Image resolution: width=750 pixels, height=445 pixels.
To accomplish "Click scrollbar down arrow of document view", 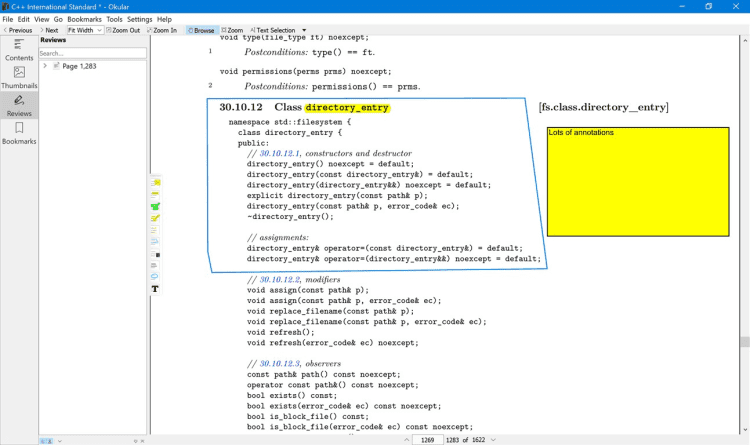I will coord(745,430).
